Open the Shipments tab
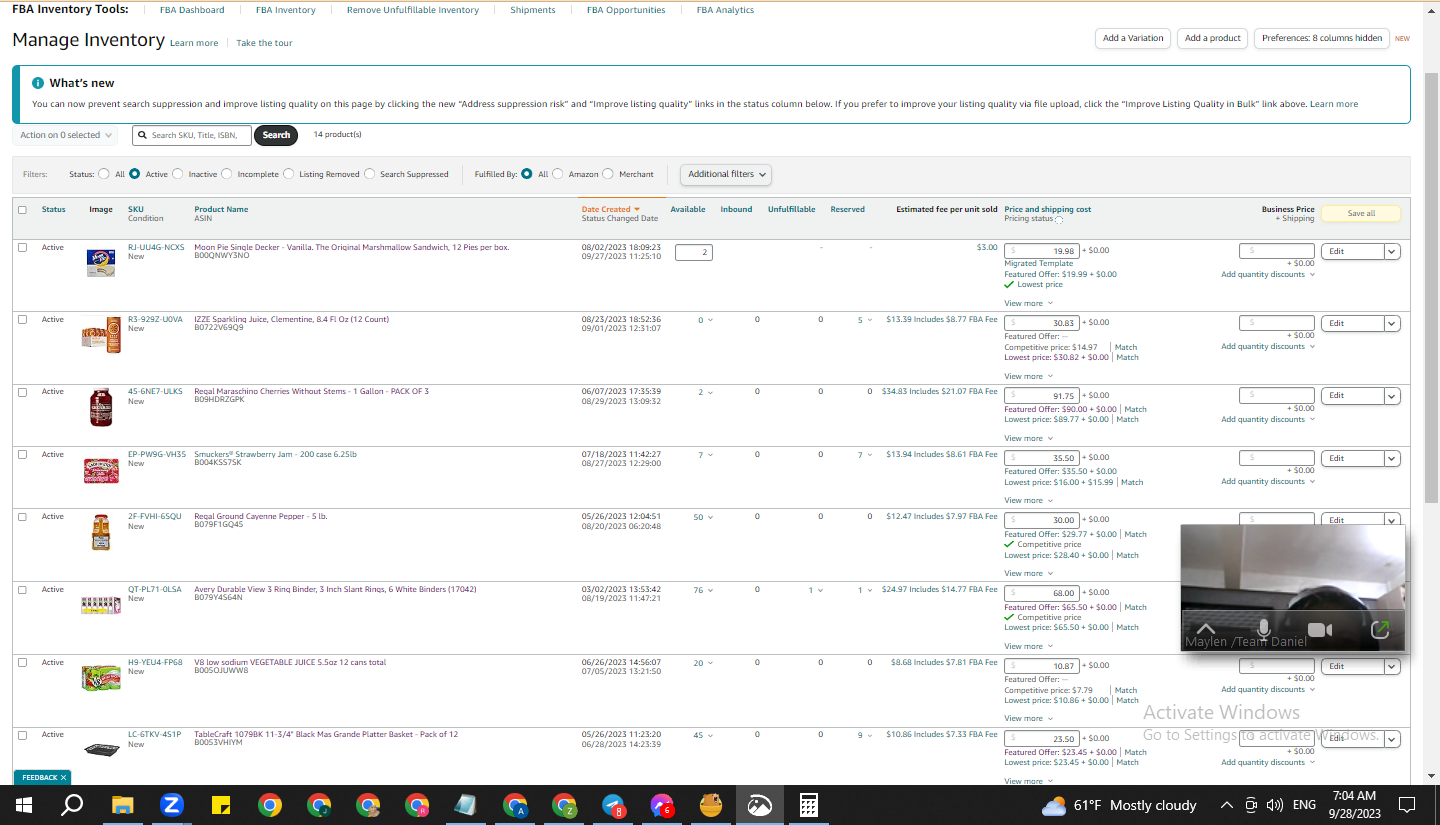Screen dimensions: 1440x825 pyautogui.click(x=533, y=10)
